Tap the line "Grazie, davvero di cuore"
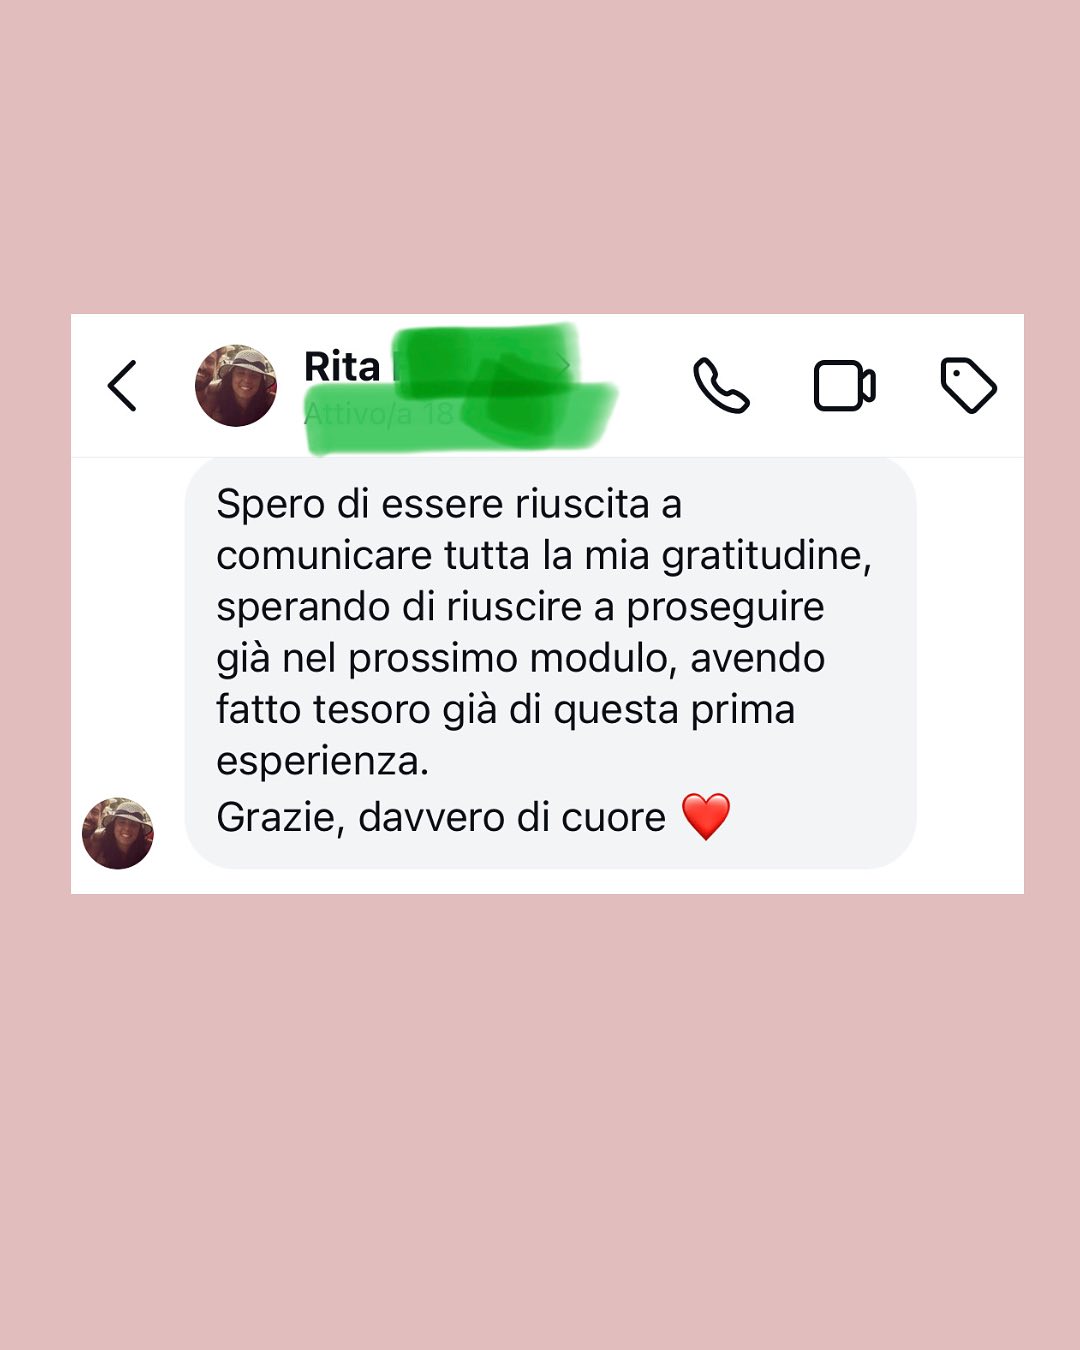Viewport: 1080px width, 1350px height. pos(441,818)
